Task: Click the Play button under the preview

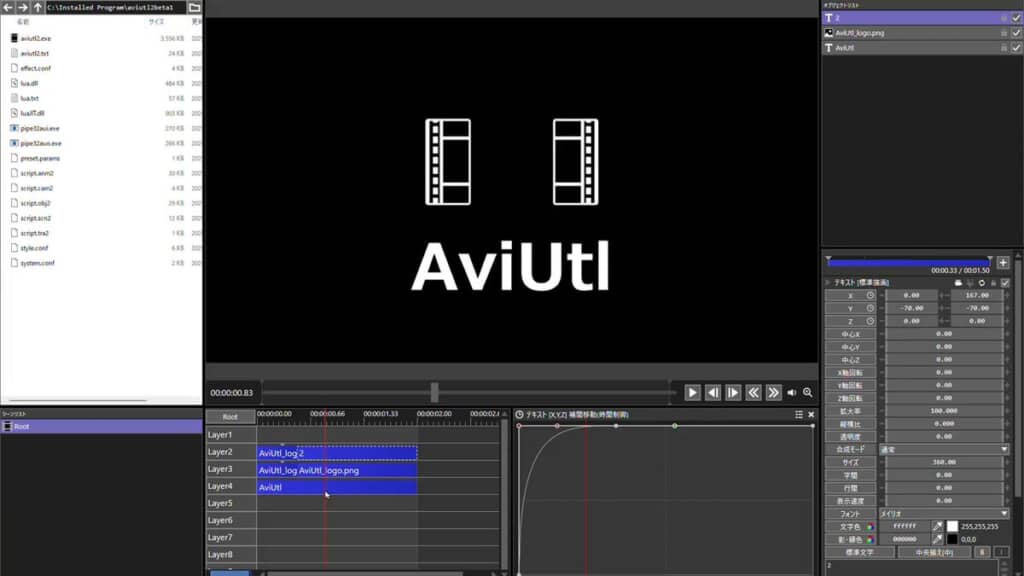Action: pos(692,392)
